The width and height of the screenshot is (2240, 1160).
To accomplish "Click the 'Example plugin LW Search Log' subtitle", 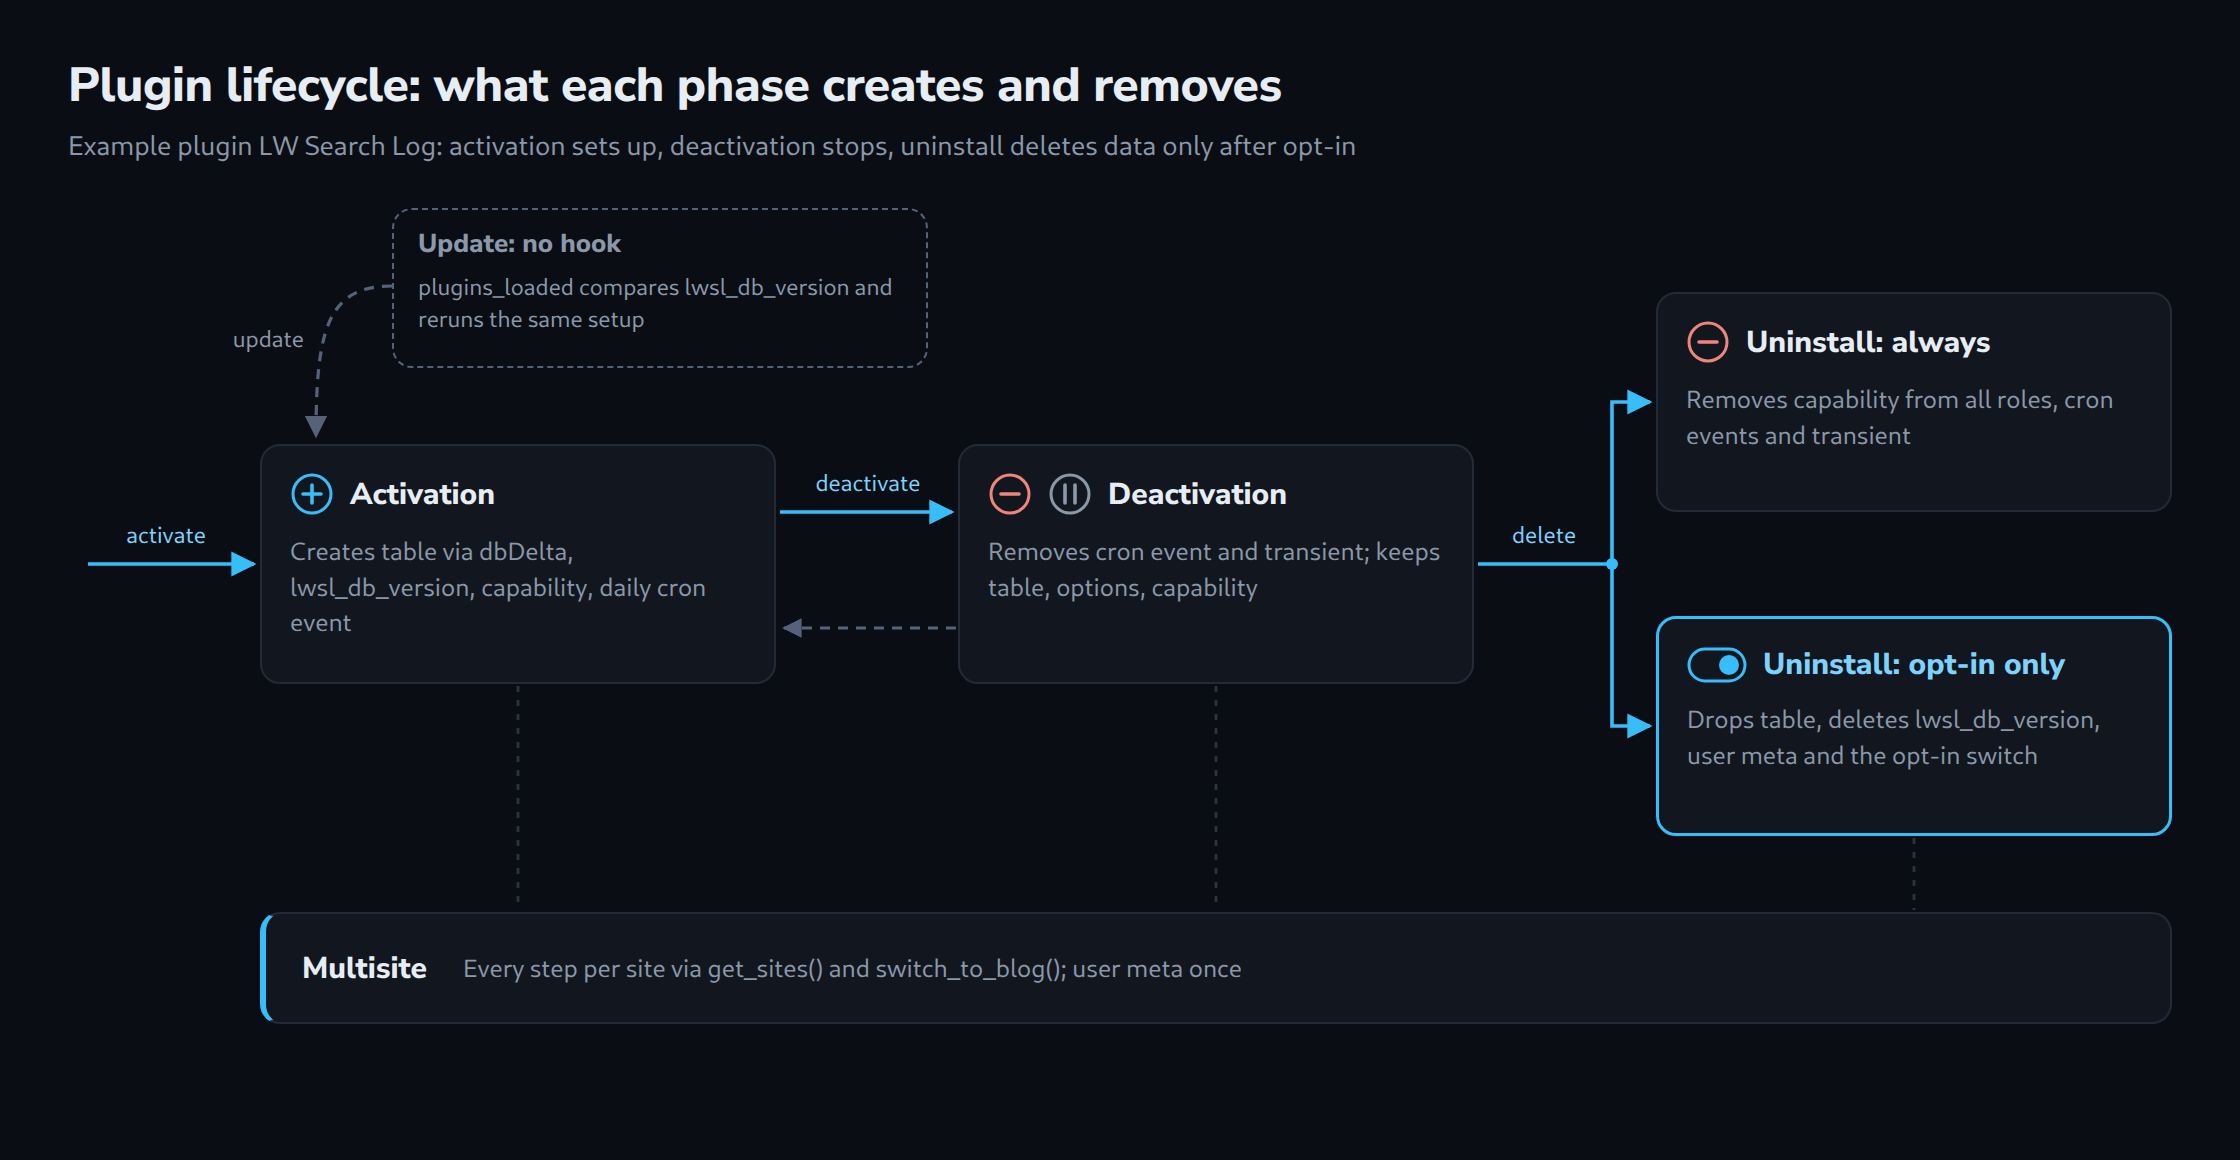I will pos(712,147).
